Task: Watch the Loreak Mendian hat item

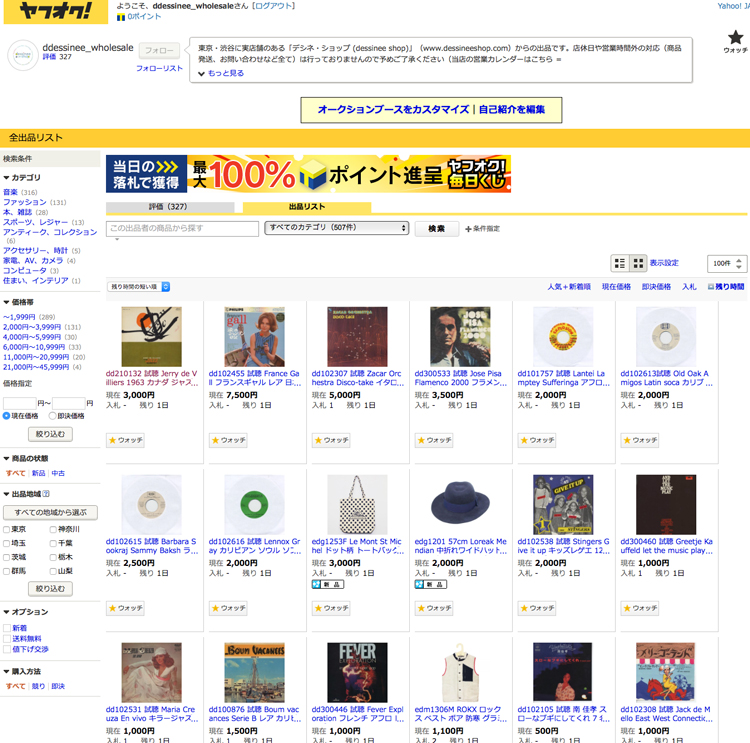Action: 434,608
